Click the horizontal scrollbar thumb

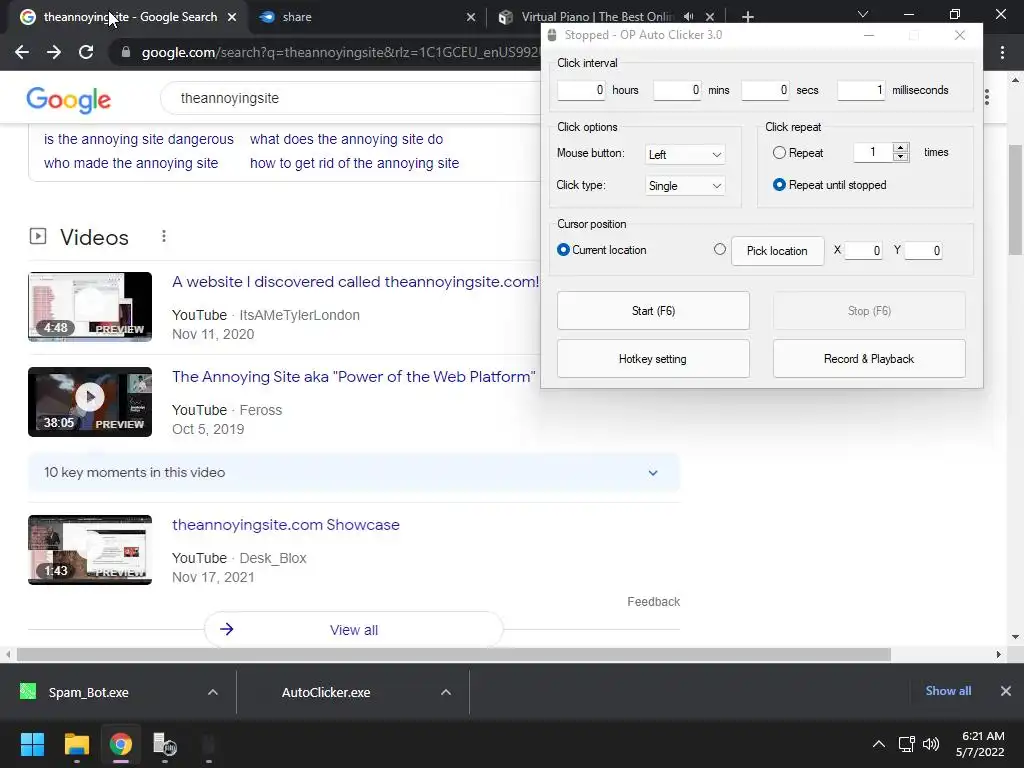pyautogui.click(x=454, y=654)
